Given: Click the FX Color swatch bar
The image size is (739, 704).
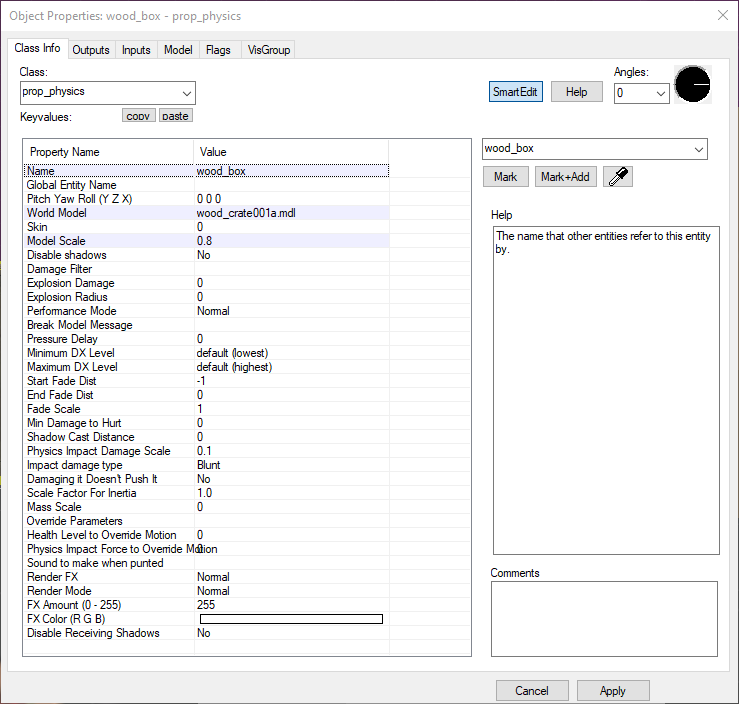Looking at the screenshot, I should point(291,619).
